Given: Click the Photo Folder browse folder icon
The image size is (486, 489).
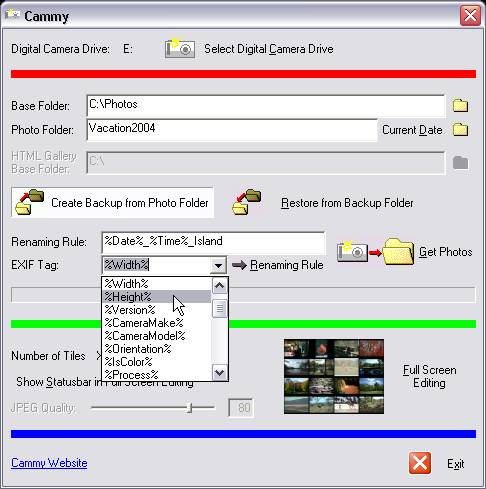Looking at the screenshot, I should point(460,130).
